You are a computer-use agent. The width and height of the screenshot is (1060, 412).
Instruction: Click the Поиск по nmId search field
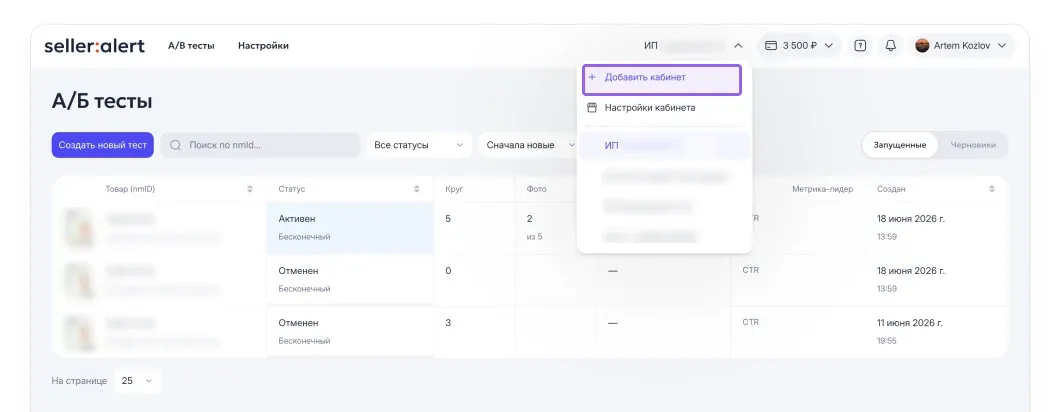click(x=260, y=145)
